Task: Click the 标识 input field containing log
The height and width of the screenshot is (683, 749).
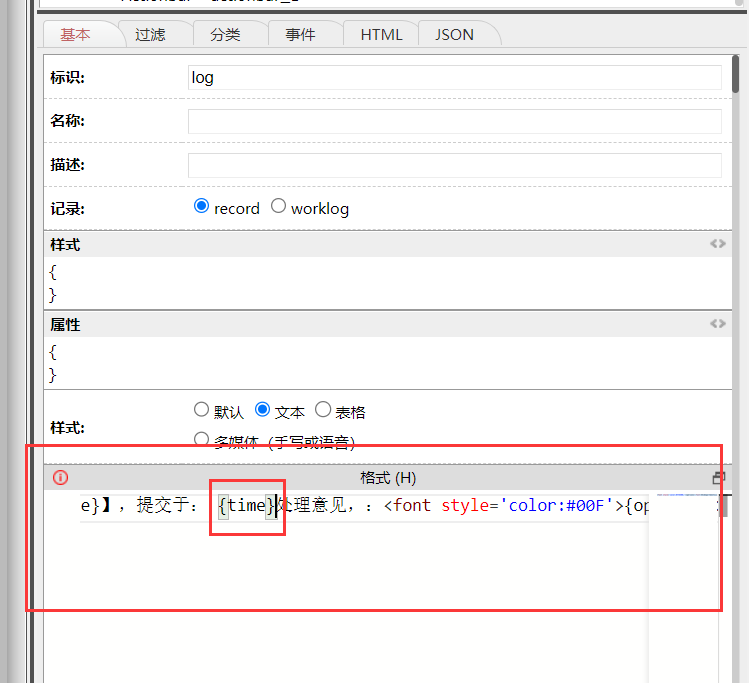Action: (x=454, y=77)
